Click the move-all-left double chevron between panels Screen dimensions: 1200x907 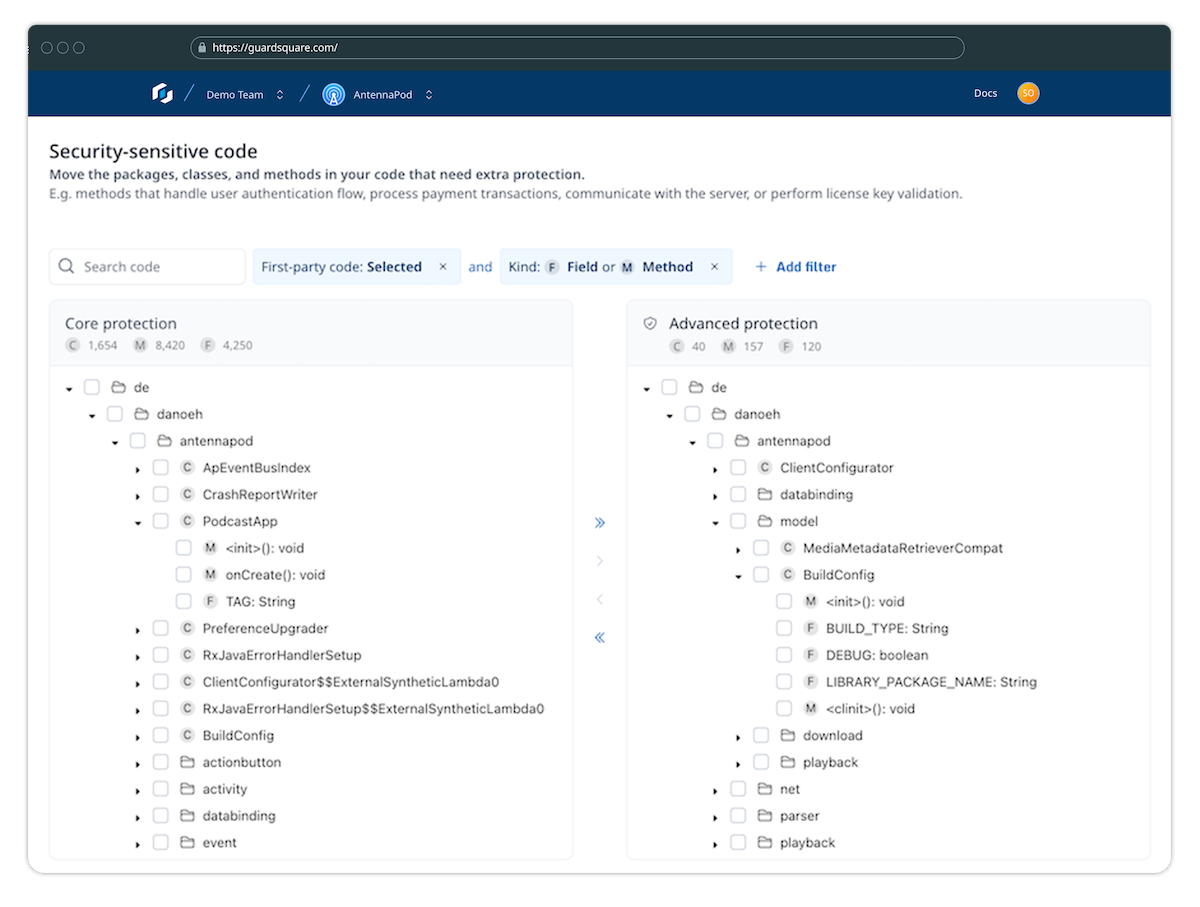point(599,637)
